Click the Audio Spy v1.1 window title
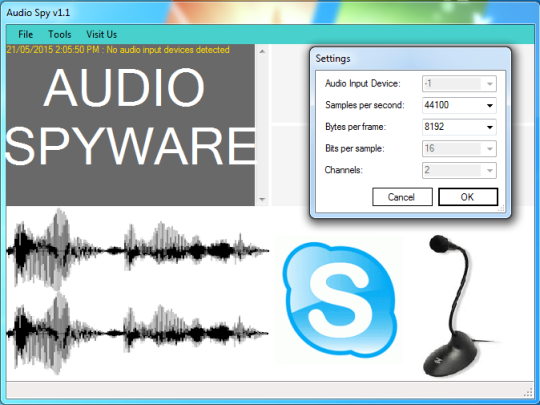 point(38,13)
